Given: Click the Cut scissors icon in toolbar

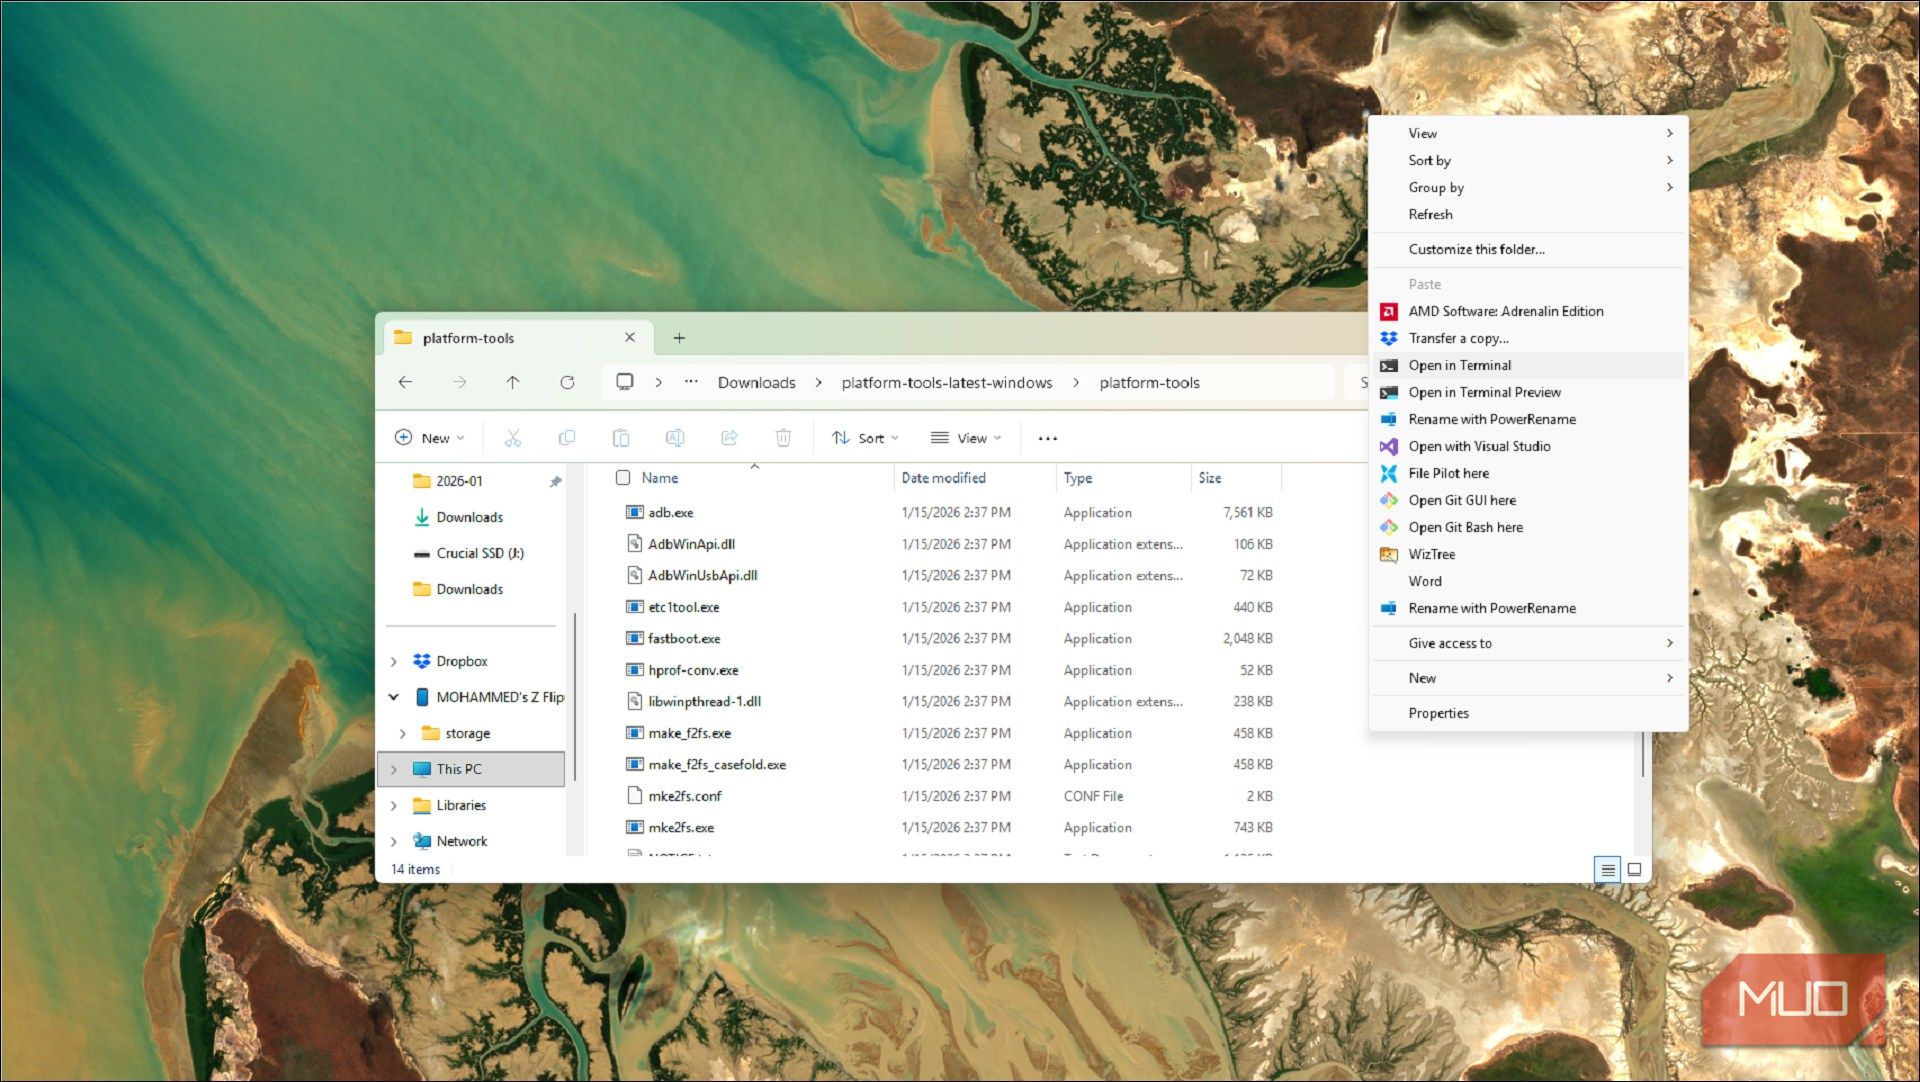Looking at the screenshot, I should [x=513, y=438].
